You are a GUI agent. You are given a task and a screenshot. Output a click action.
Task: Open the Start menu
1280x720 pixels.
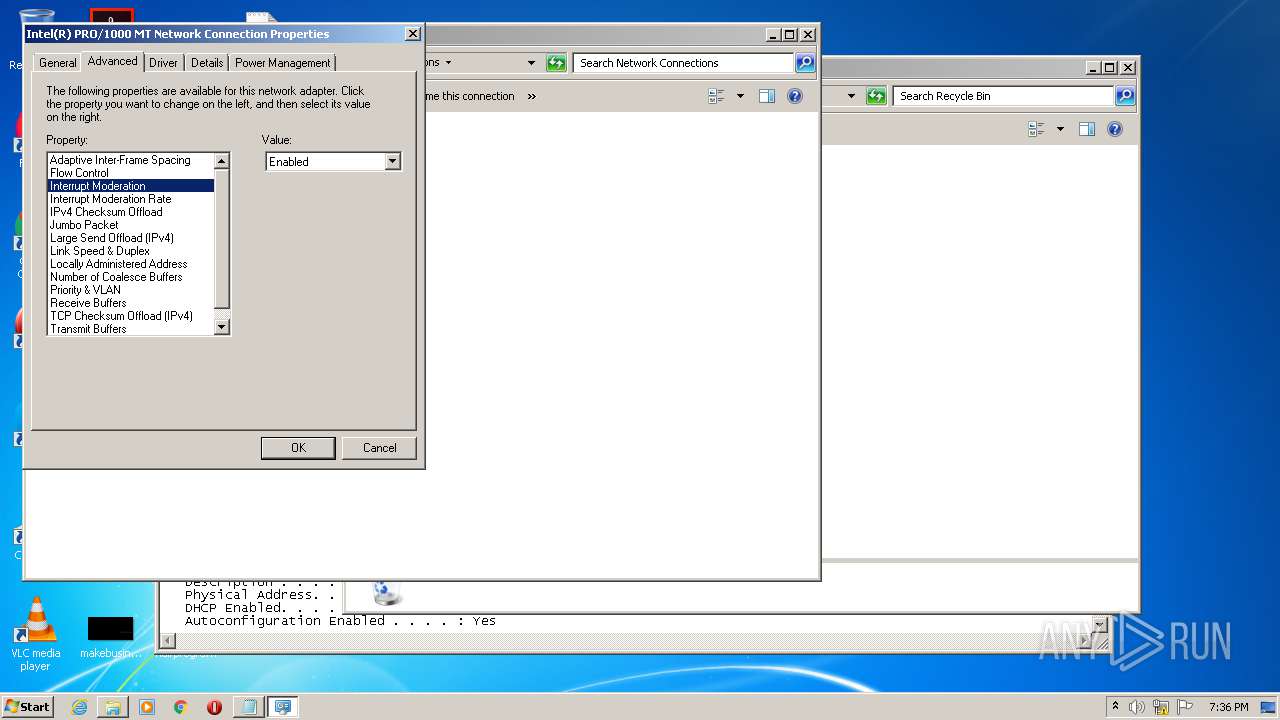coord(27,706)
